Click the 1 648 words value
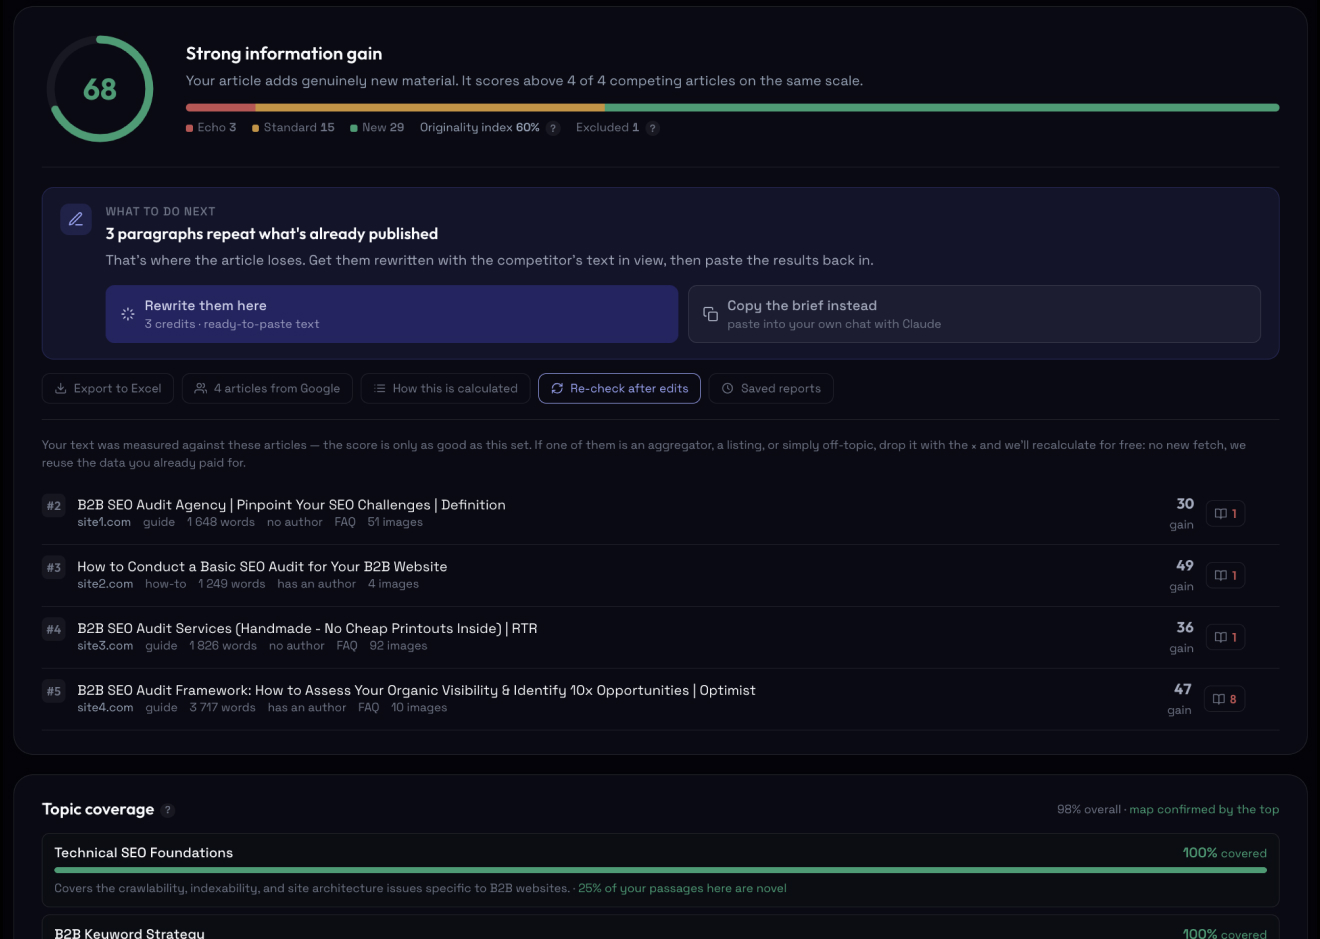The height and width of the screenshot is (939, 1320). 221,522
